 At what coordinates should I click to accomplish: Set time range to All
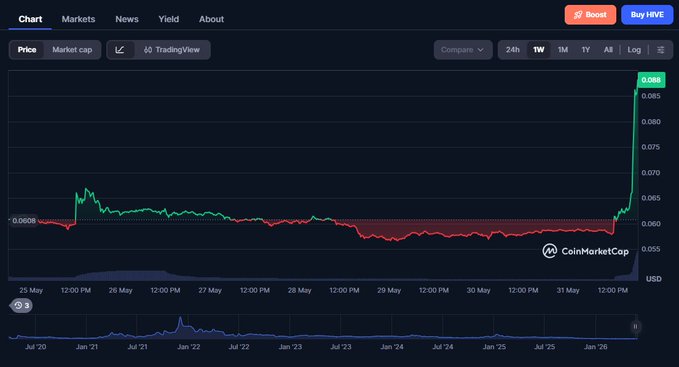608,50
